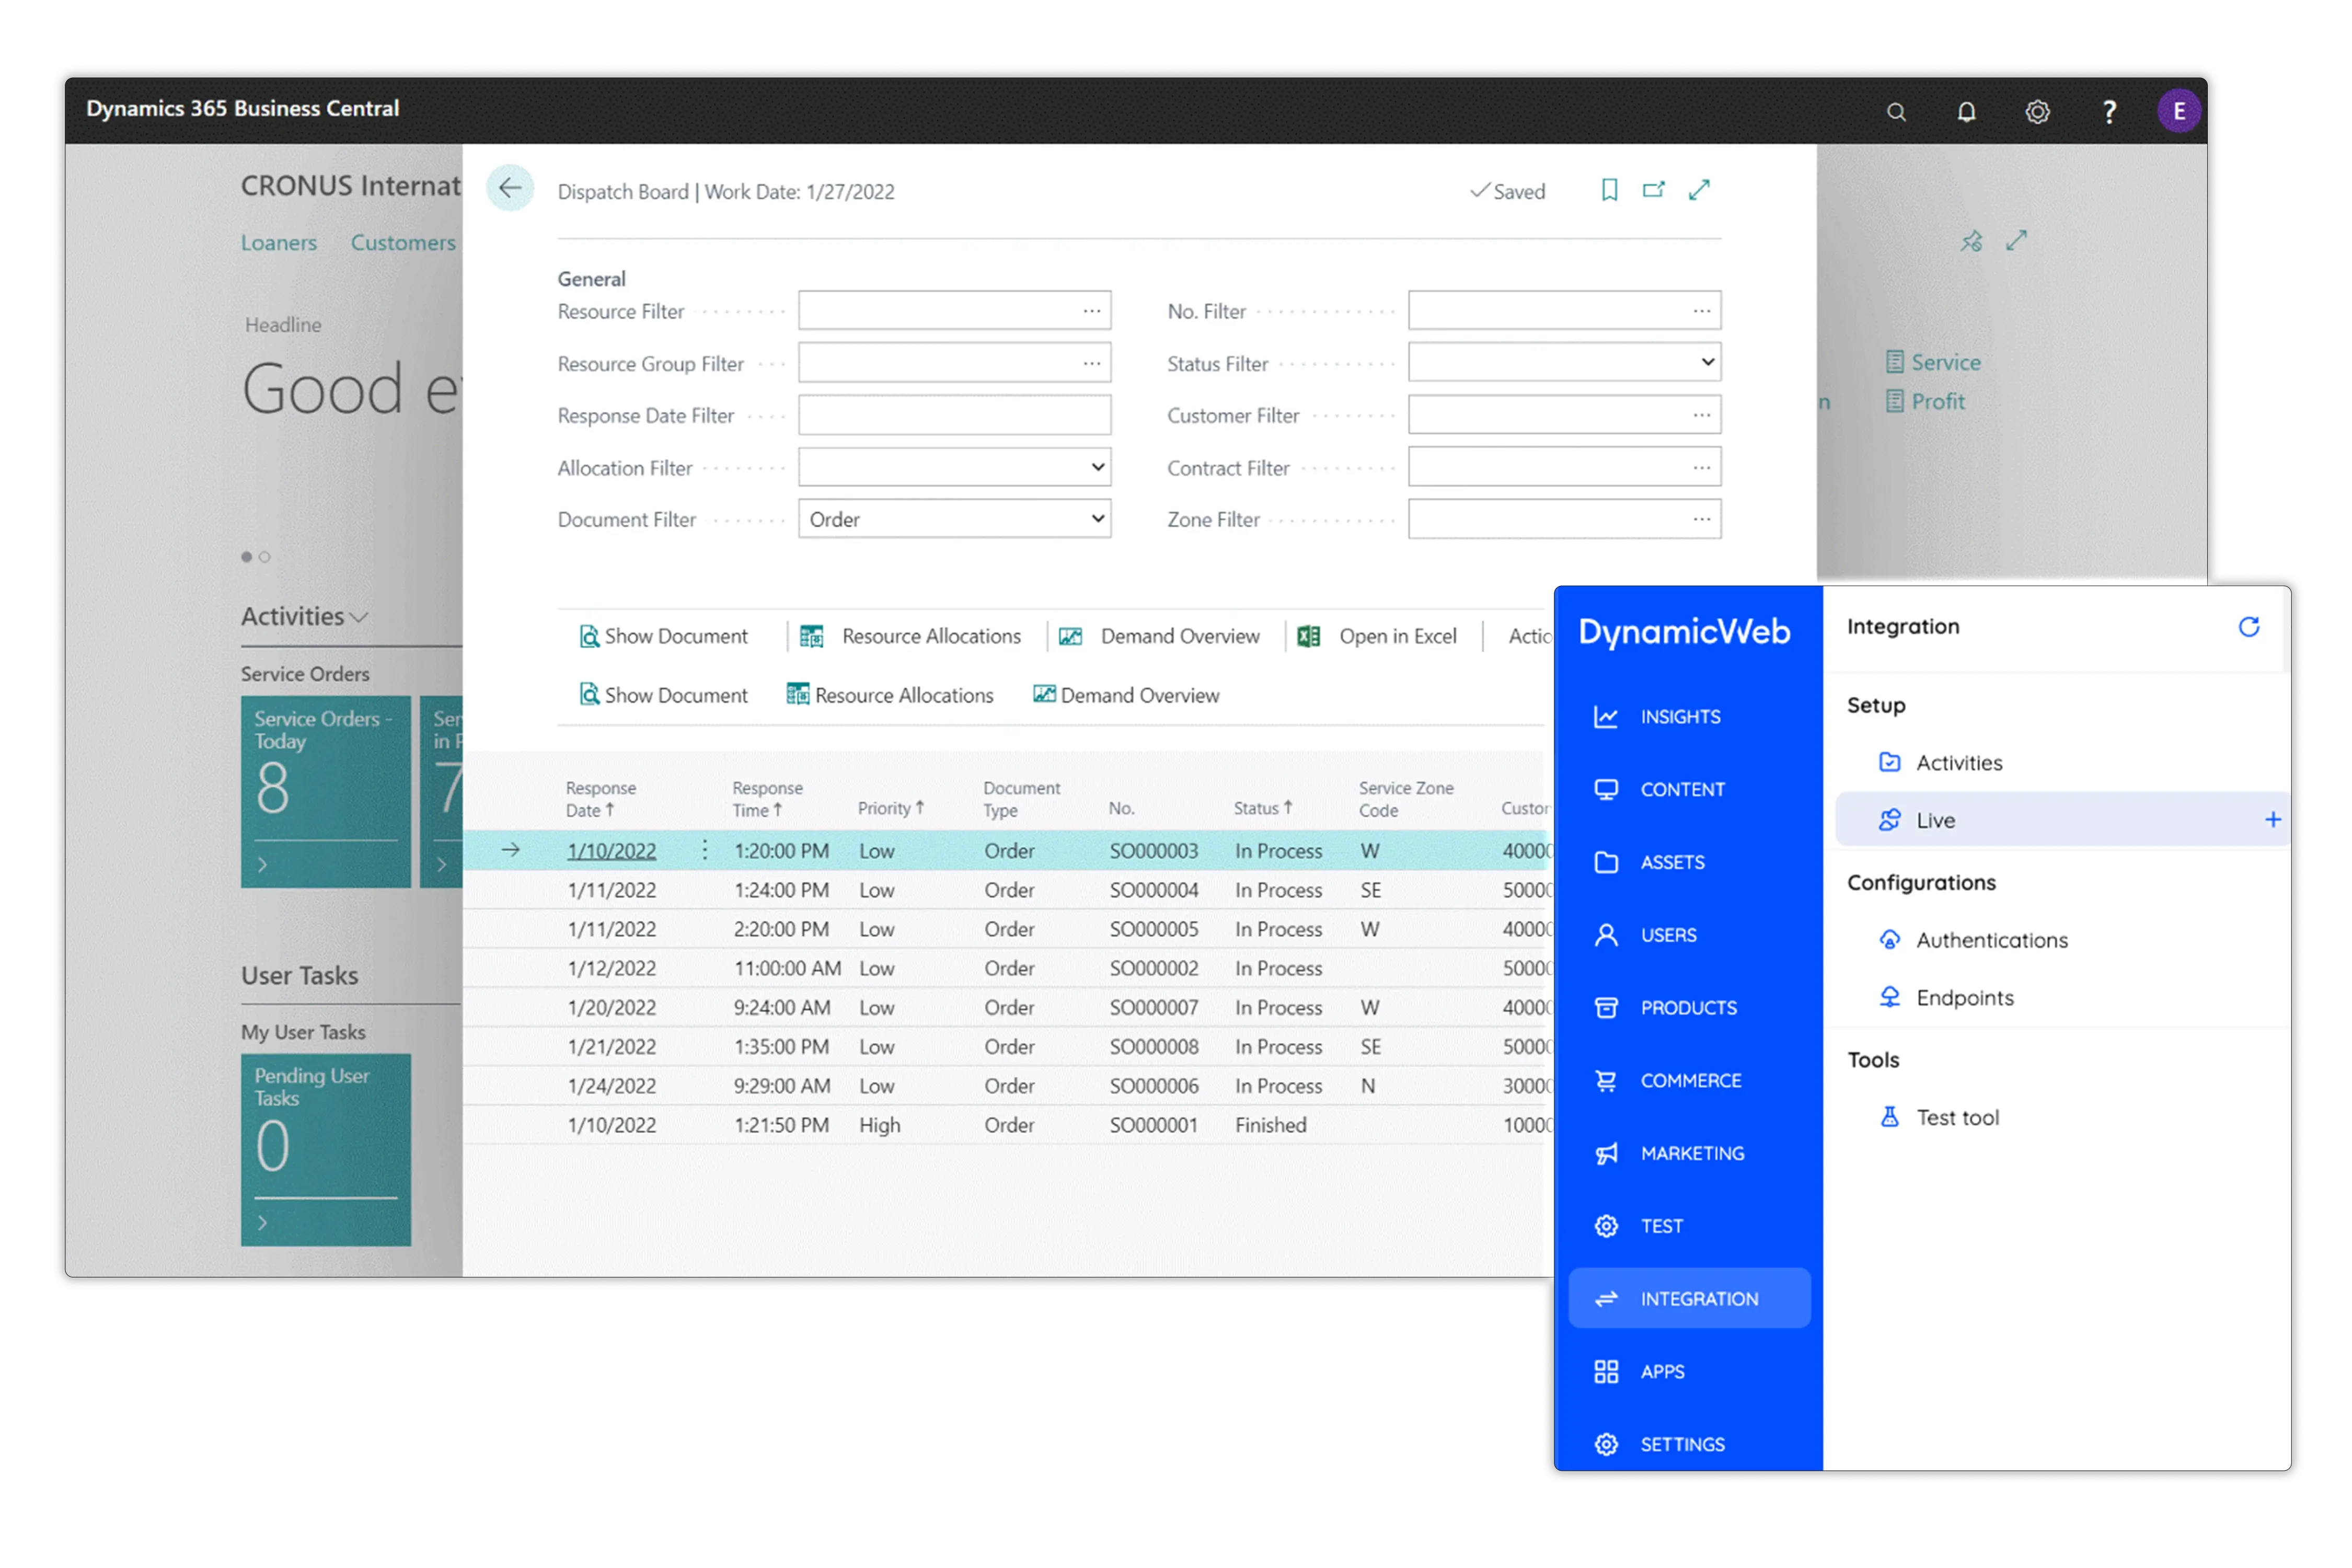Click the refresh icon in Integration panel
2352x1568 pixels.
coord(2248,627)
